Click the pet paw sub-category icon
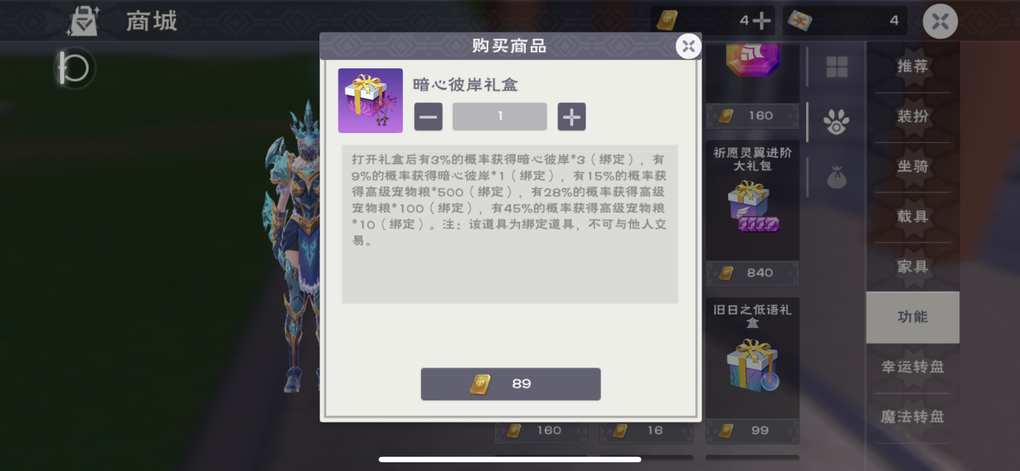Viewport: 1020px width, 471px height. [837, 122]
